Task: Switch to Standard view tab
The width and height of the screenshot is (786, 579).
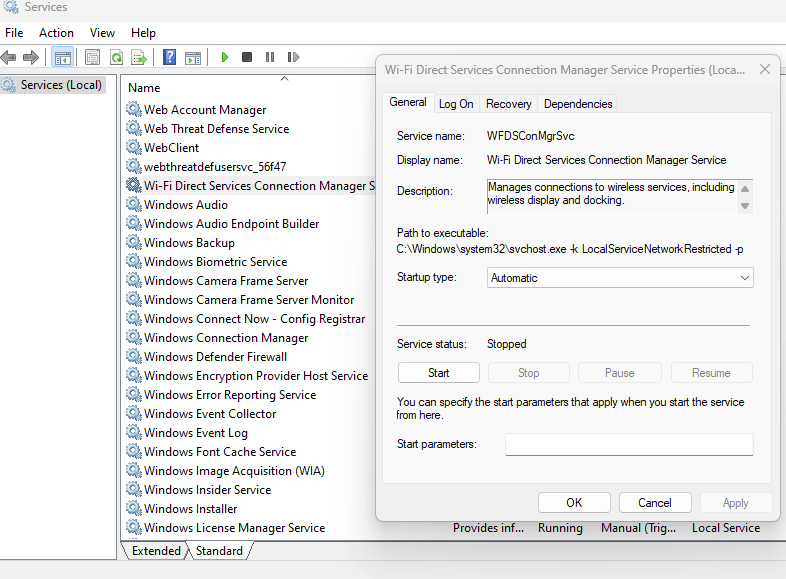Action: pos(219,550)
